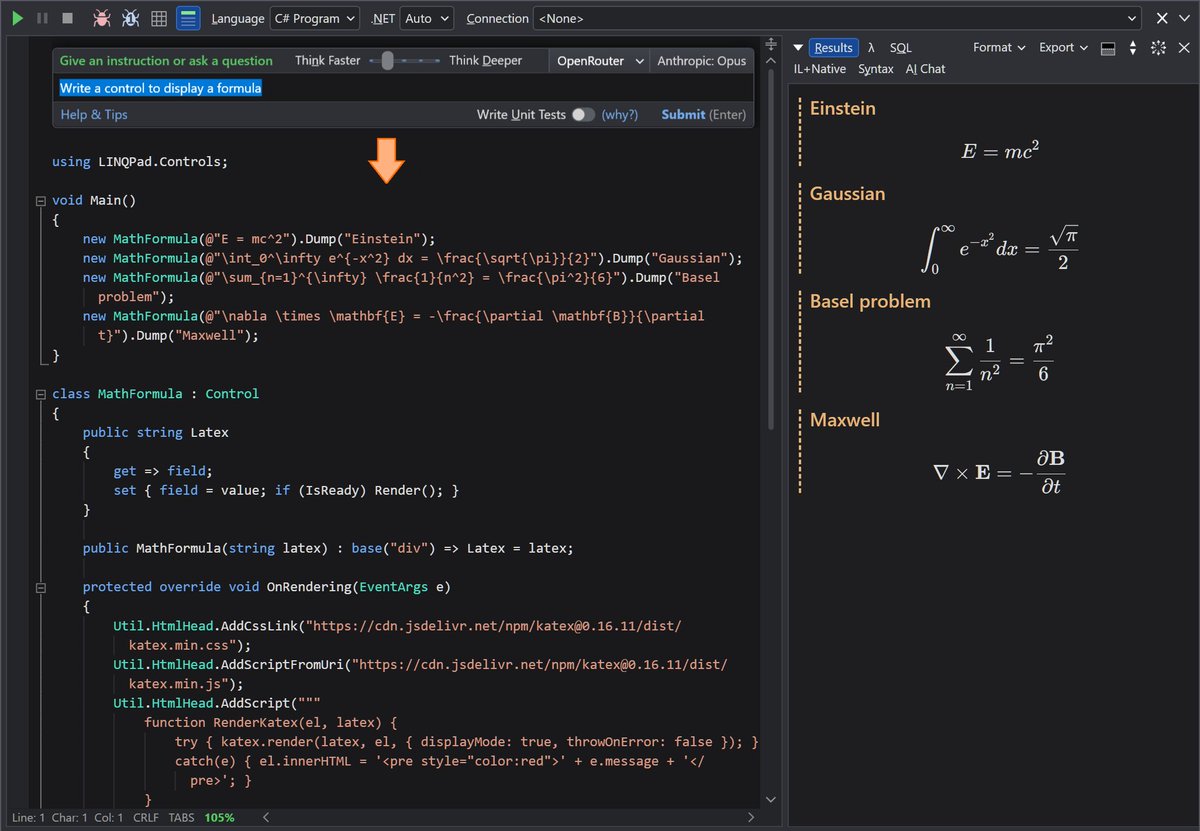Click Think Deeper label
The height and width of the screenshot is (831, 1200).
[486, 61]
